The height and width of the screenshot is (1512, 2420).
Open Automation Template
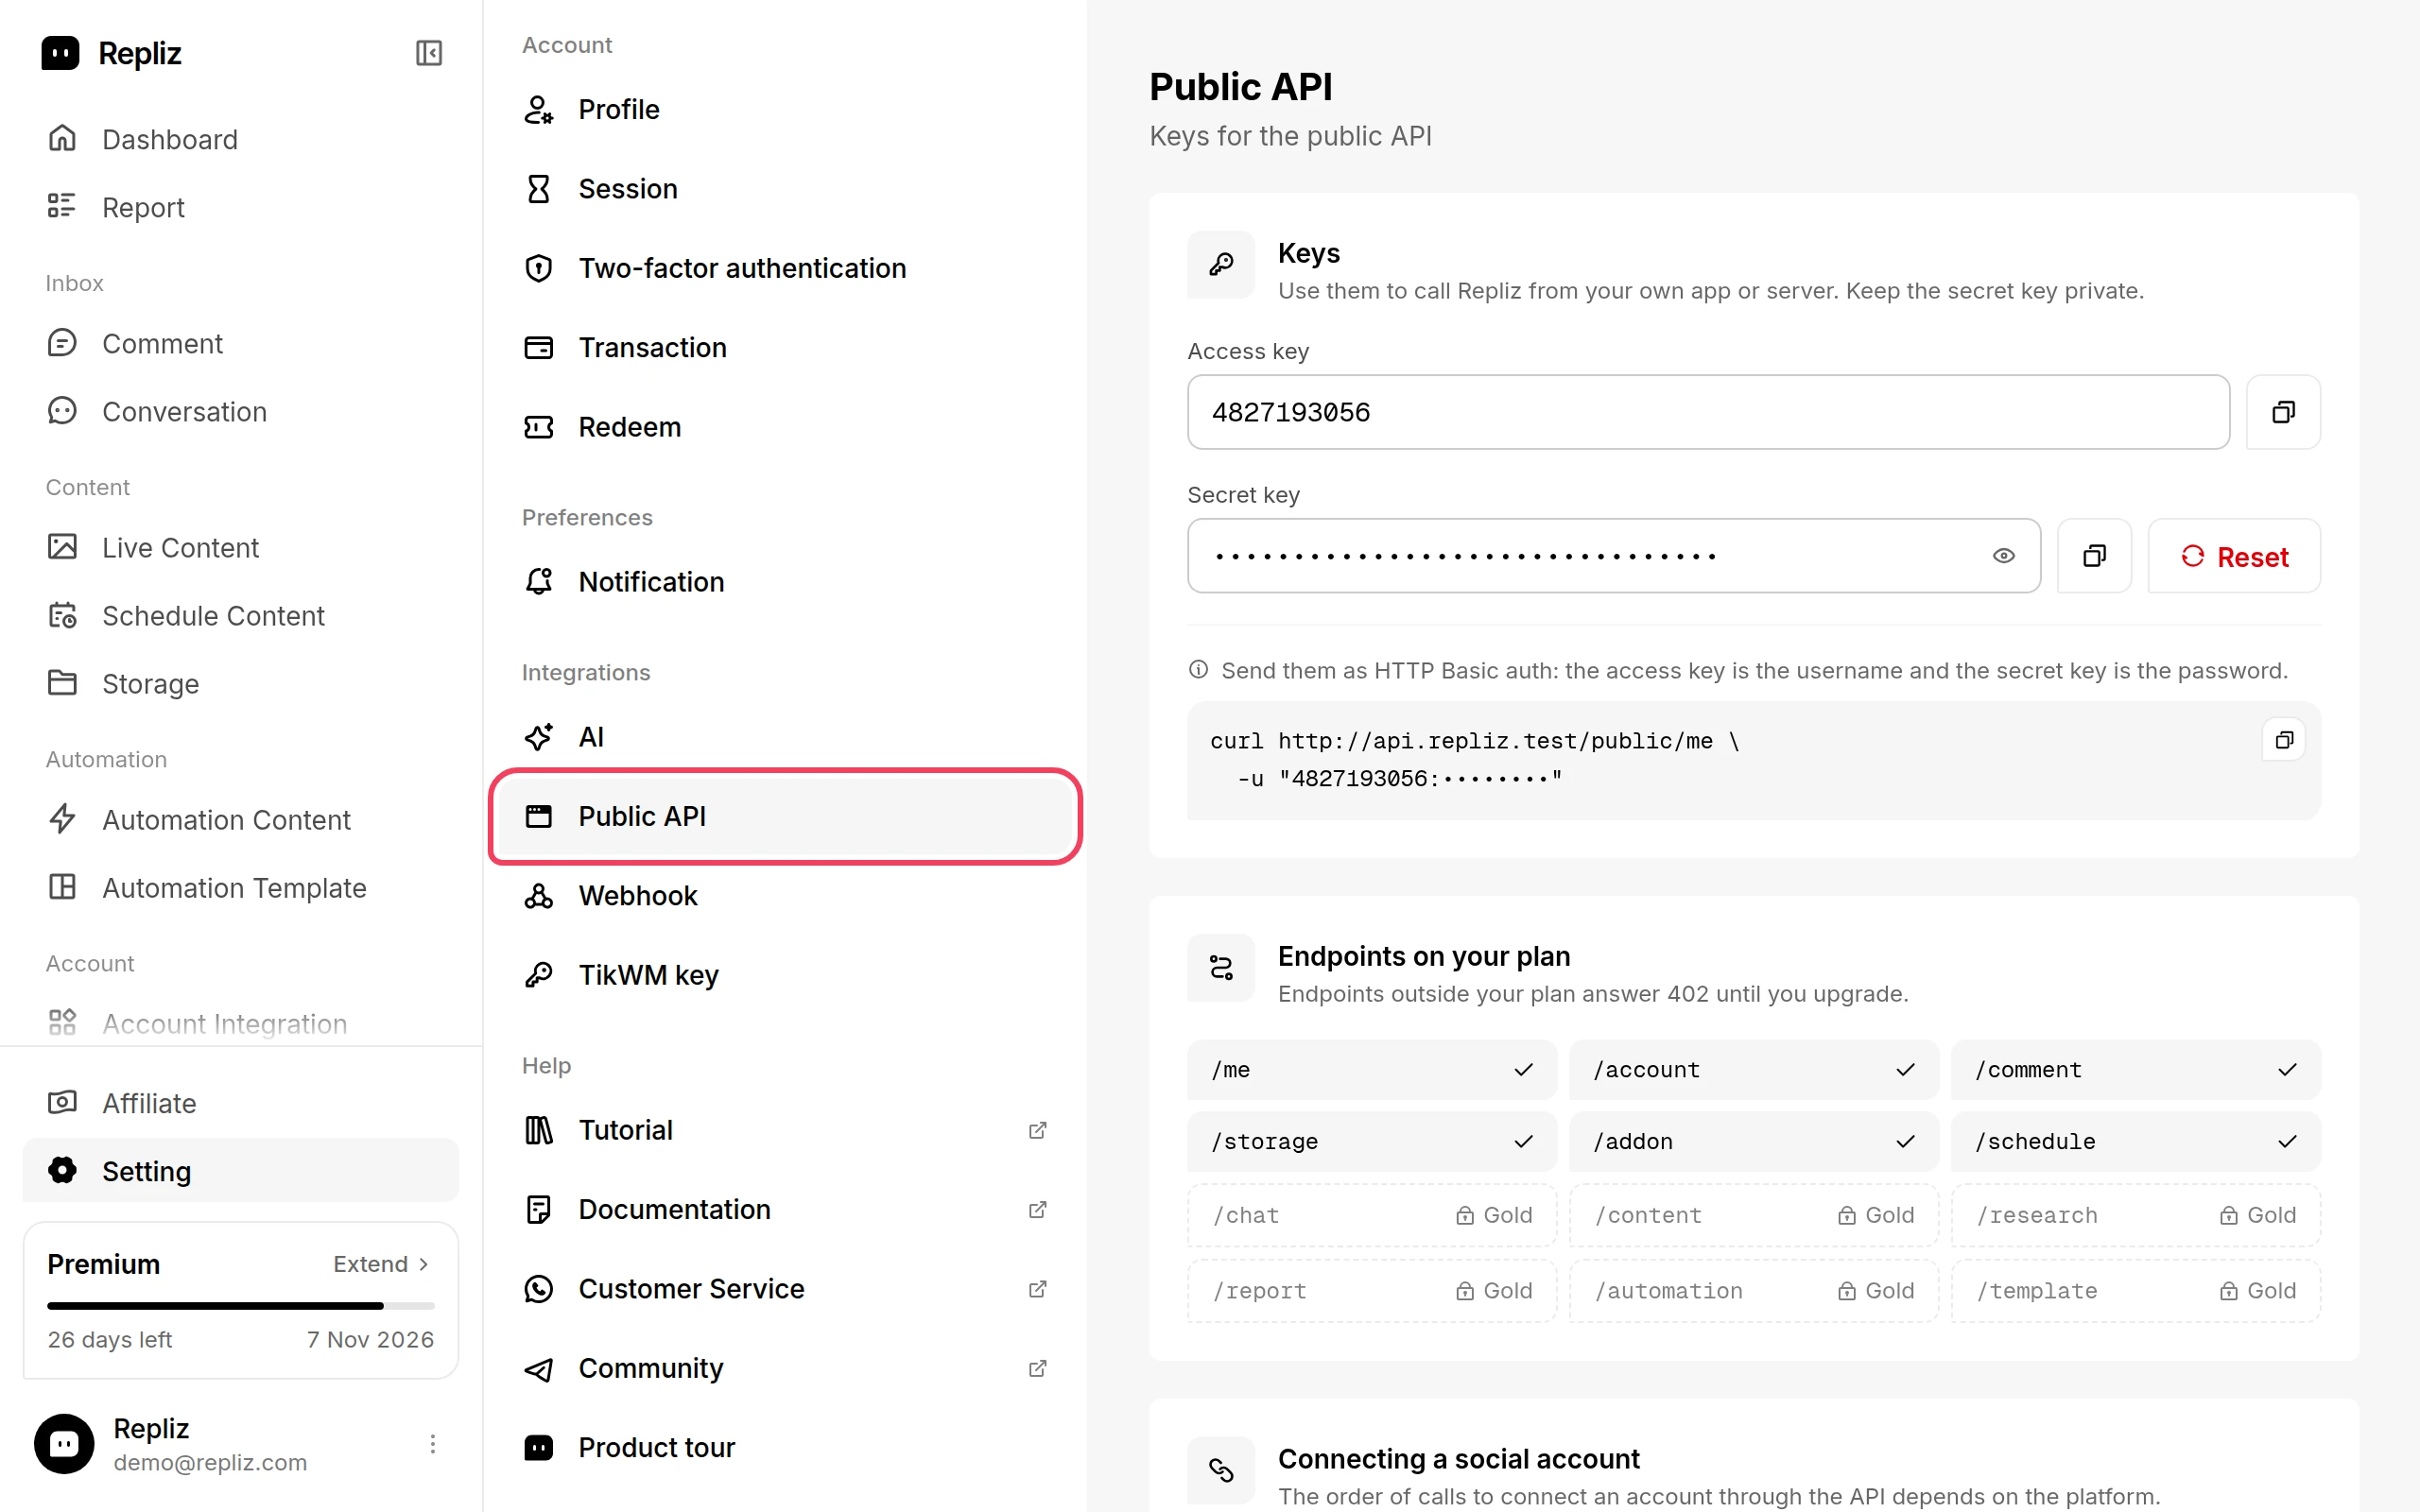click(240, 887)
